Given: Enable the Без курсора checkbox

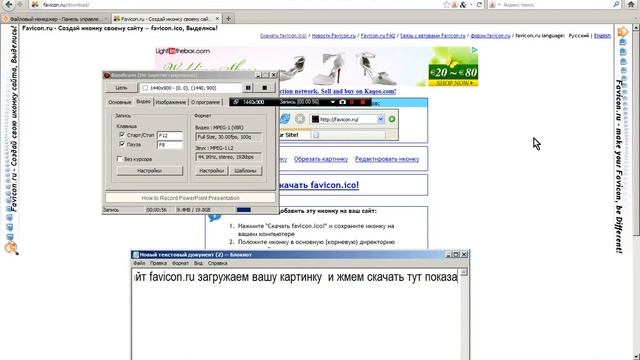Looking at the screenshot, I should (x=119, y=158).
